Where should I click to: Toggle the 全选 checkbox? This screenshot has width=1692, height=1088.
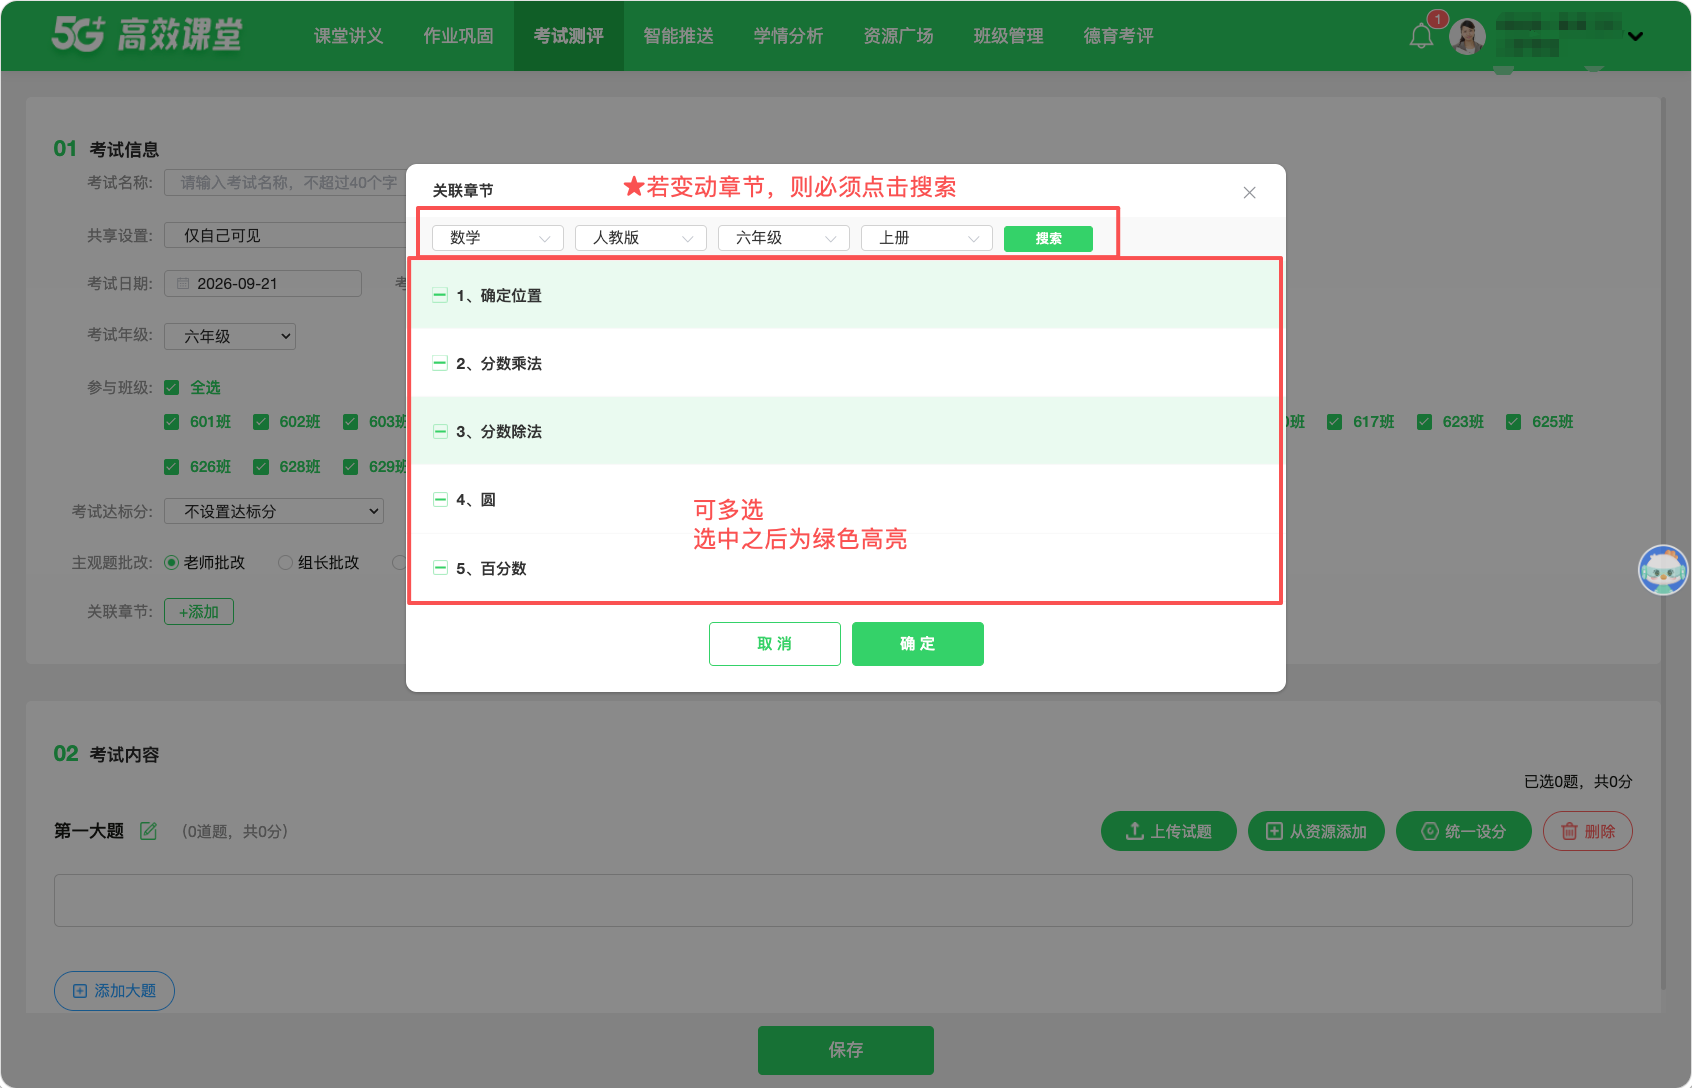pos(171,387)
